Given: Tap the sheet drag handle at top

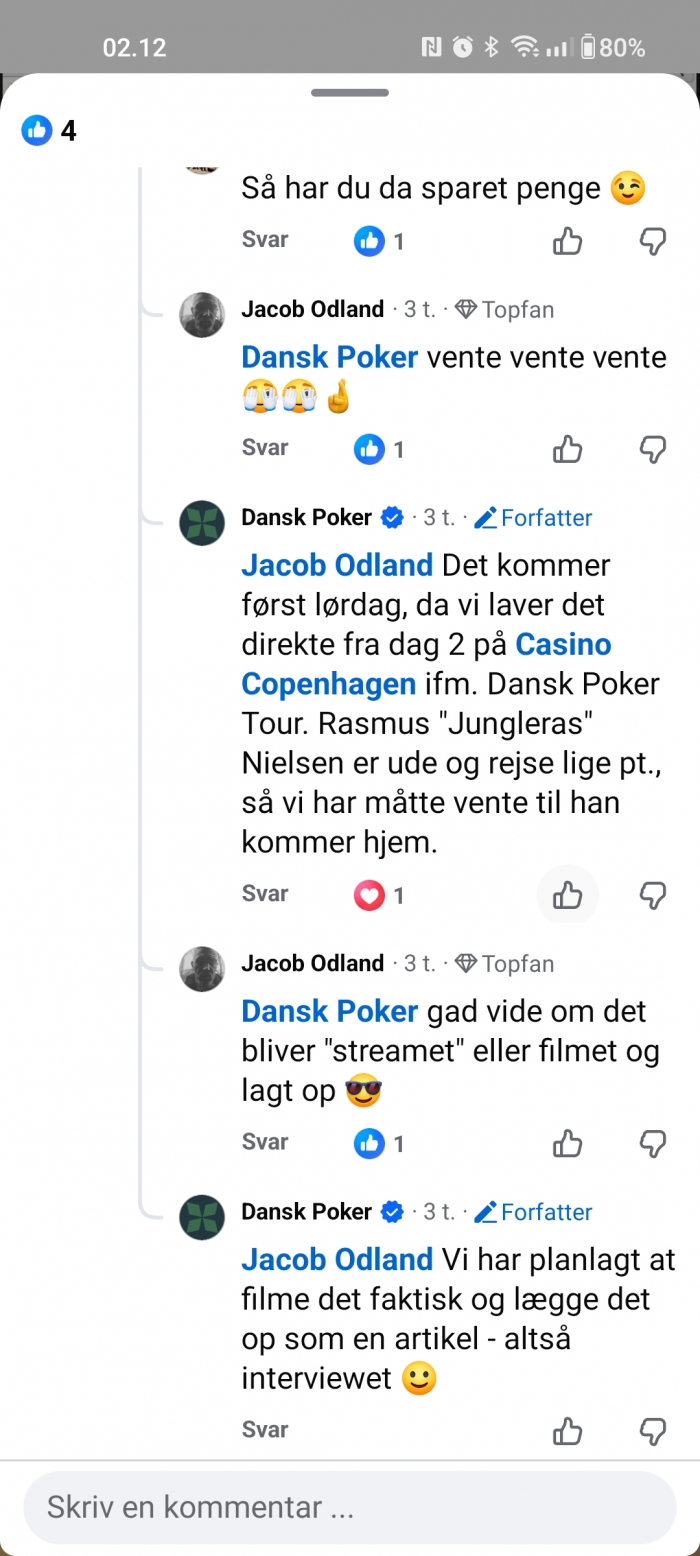Looking at the screenshot, I should tap(350, 93).
